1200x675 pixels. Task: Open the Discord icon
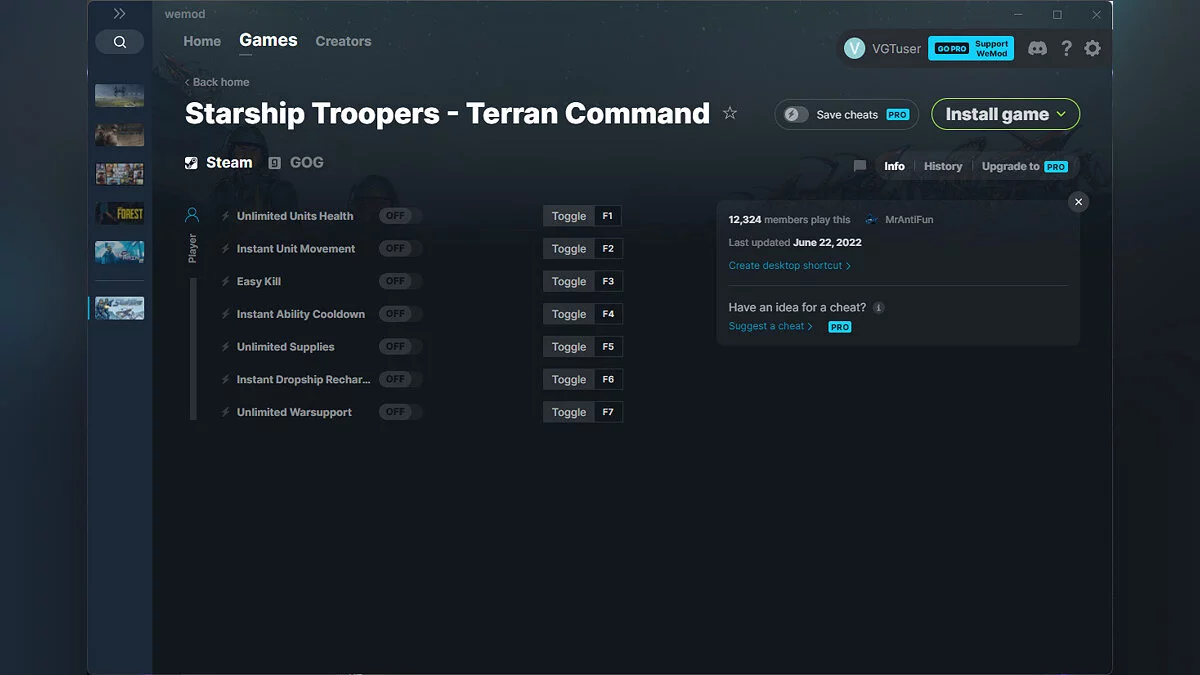(1038, 48)
